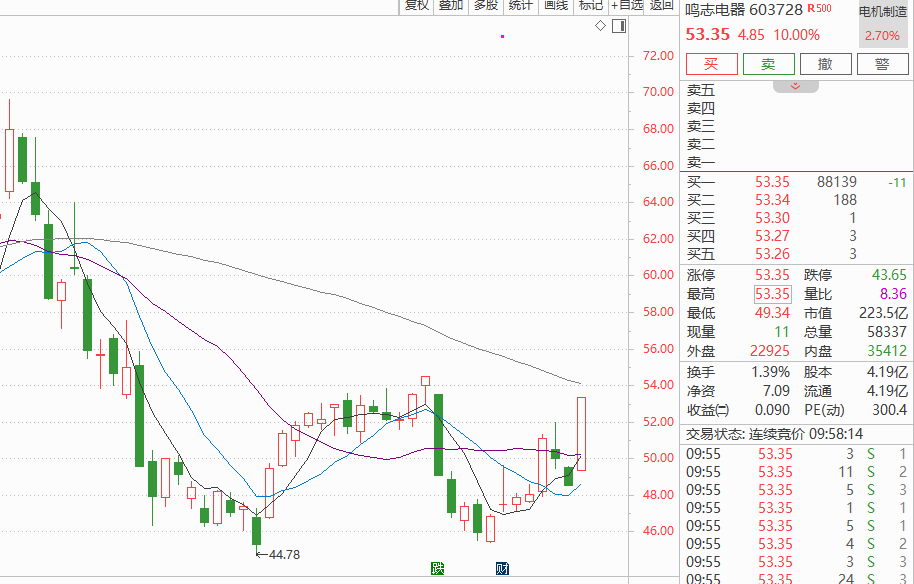Switch to 多股 multi-stock view
This screenshot has width=914, height=584.
pyautogui.click(x=486, y=6)
